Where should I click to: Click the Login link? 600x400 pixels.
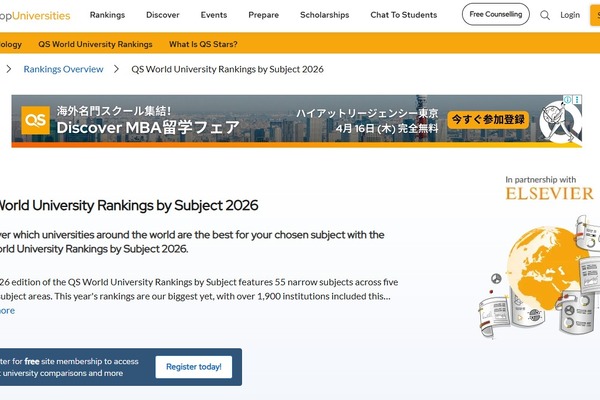570,15
